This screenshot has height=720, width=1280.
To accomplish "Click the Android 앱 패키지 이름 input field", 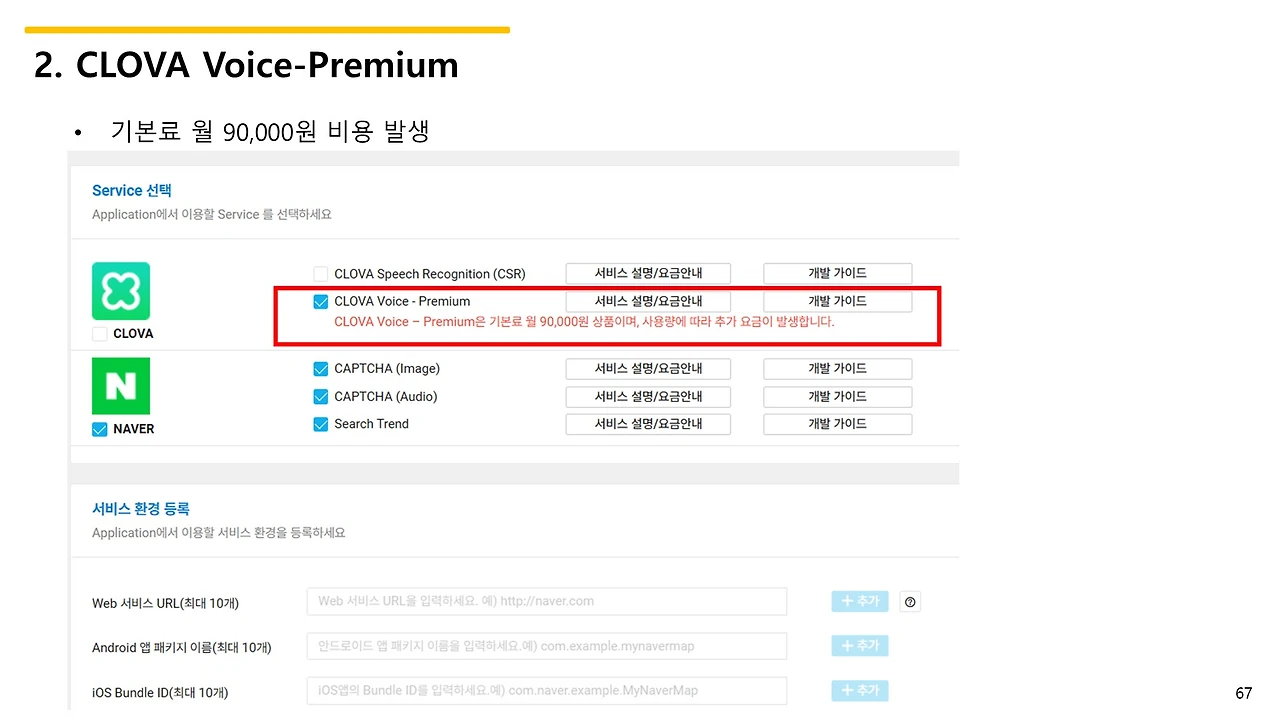I will pyautogui.click(x=547, y=646).
